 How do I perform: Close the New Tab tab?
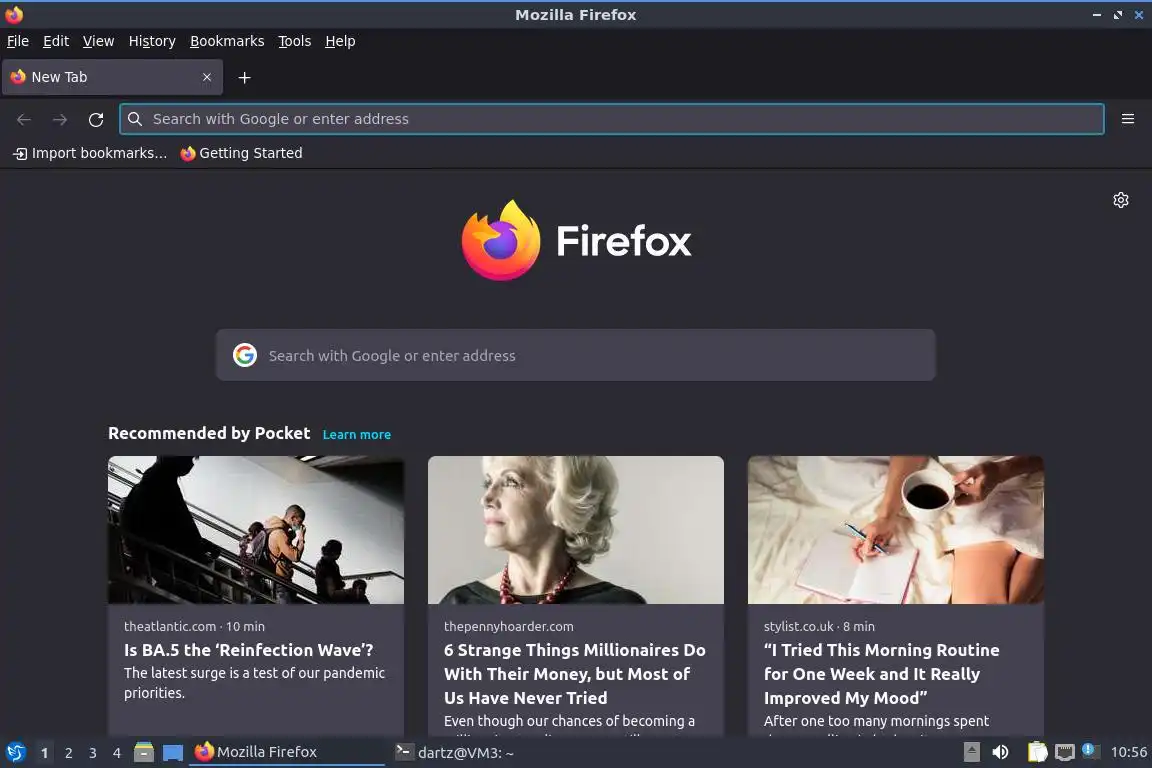pos(207,77)
